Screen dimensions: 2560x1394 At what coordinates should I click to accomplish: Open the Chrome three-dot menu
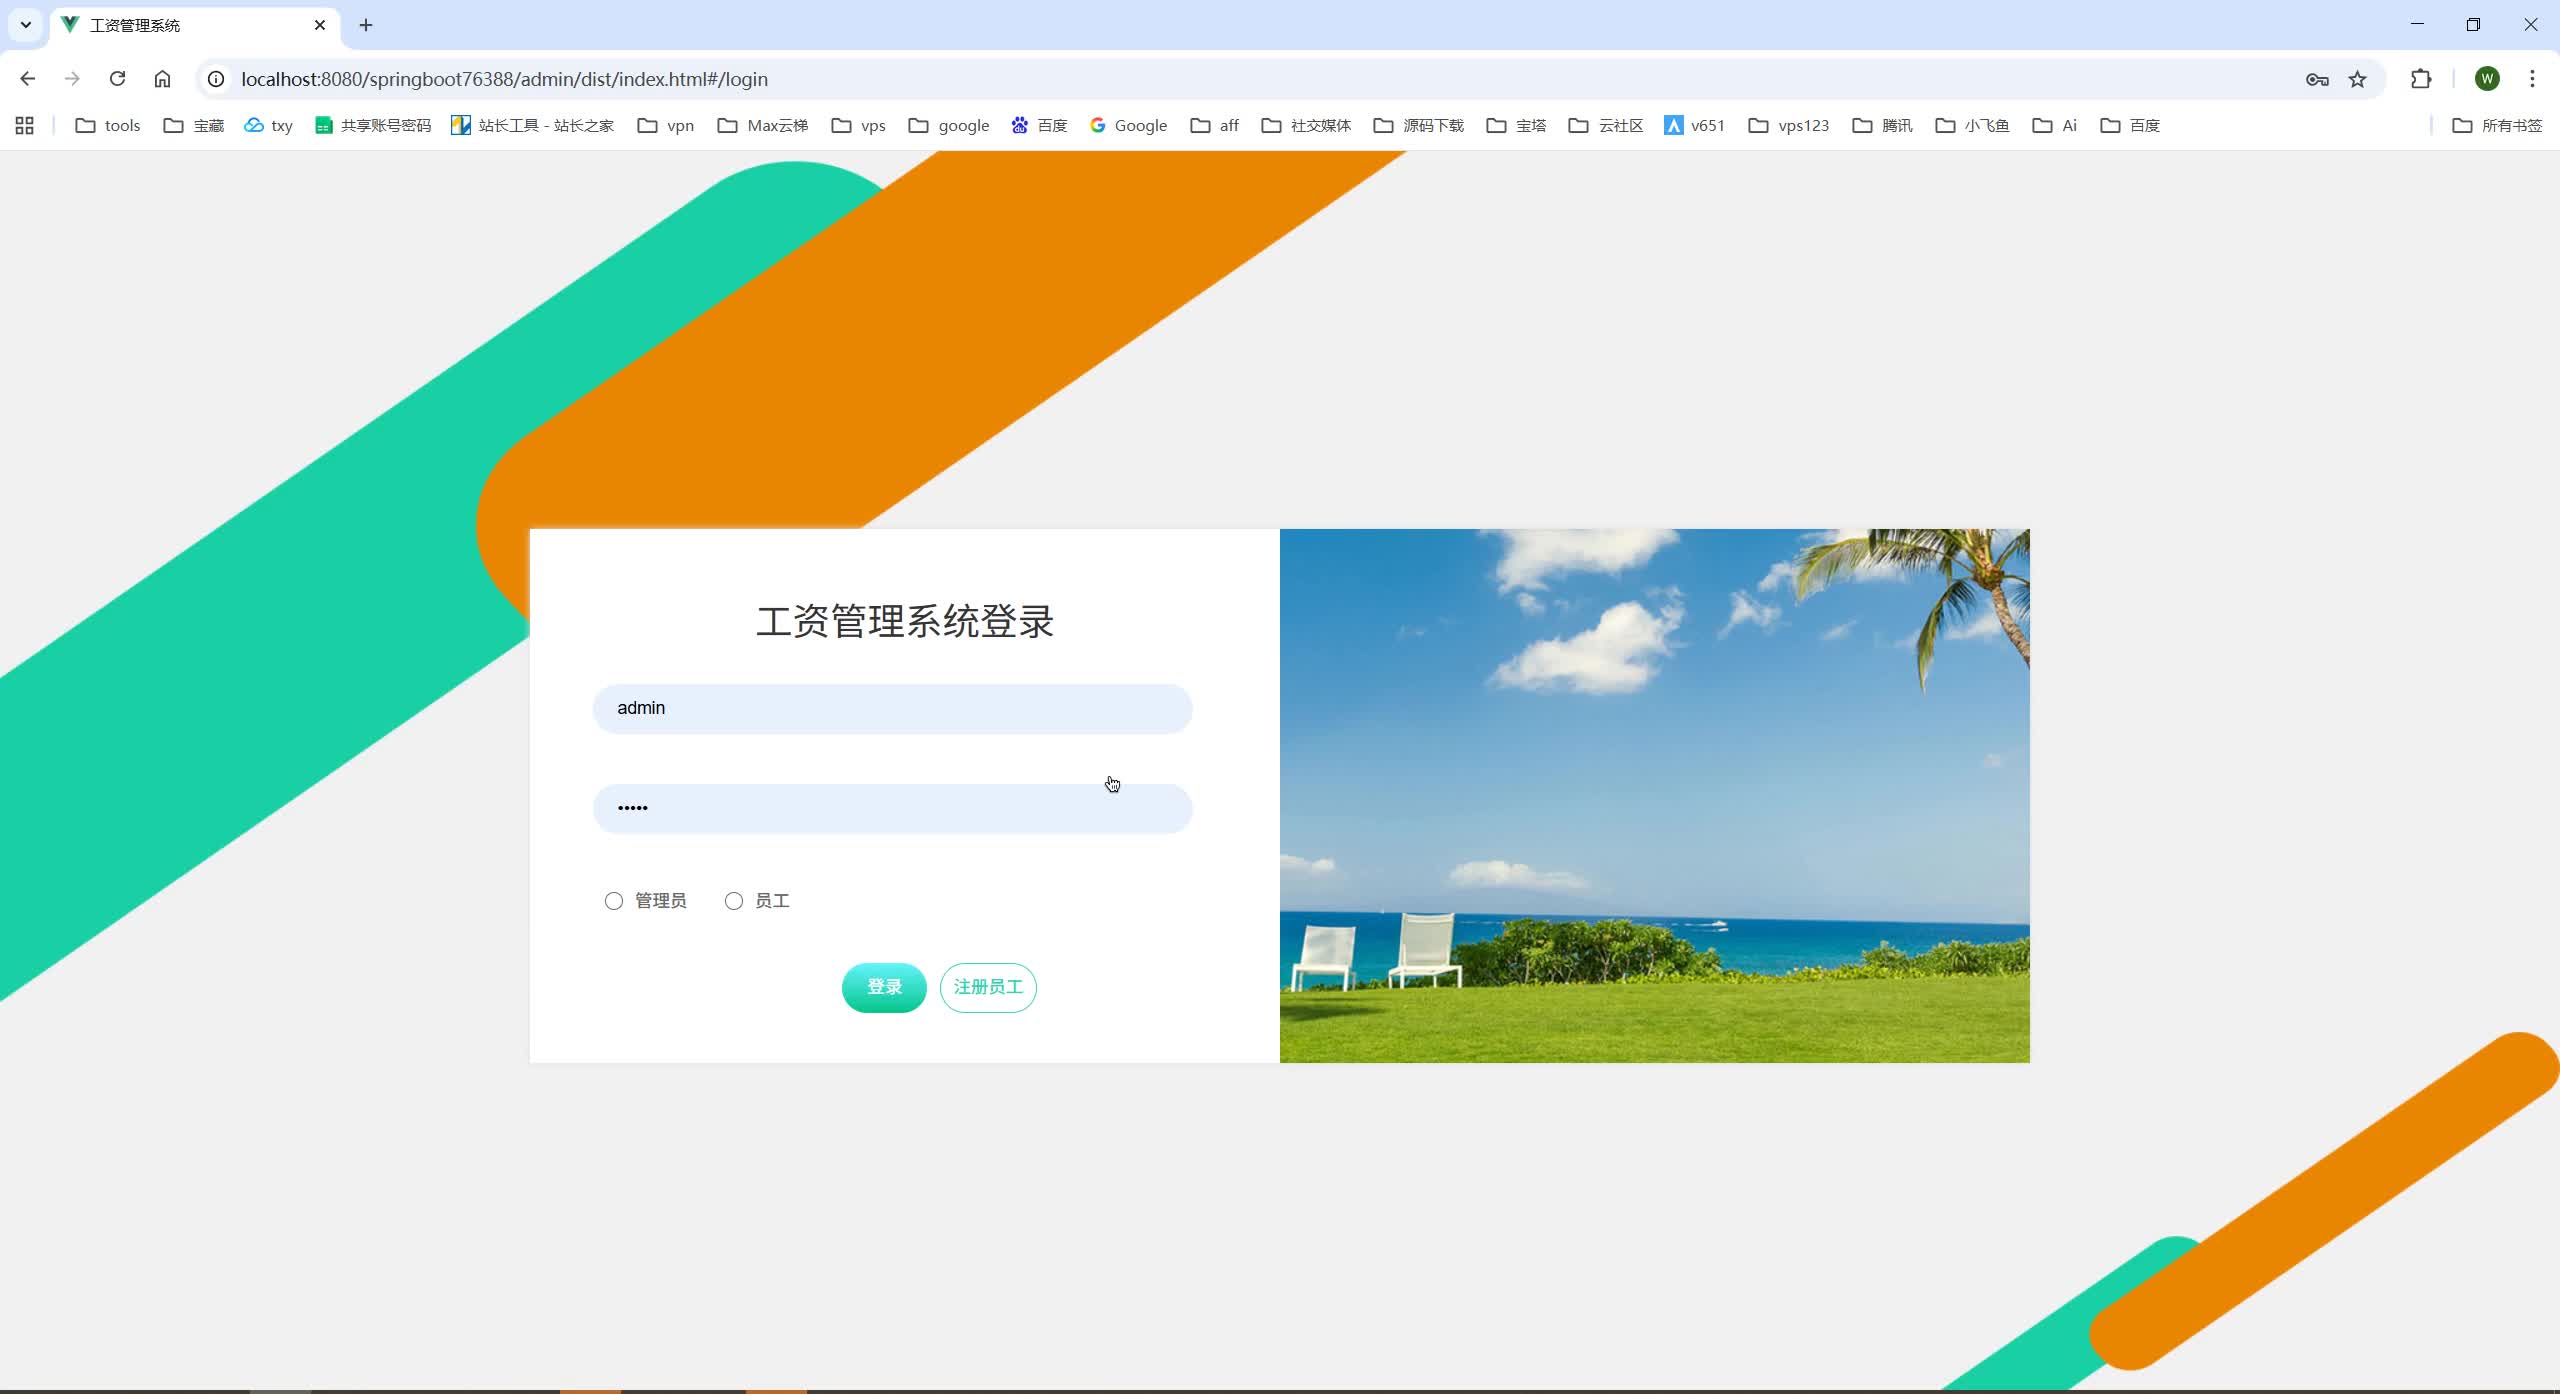click(2534, 79)
